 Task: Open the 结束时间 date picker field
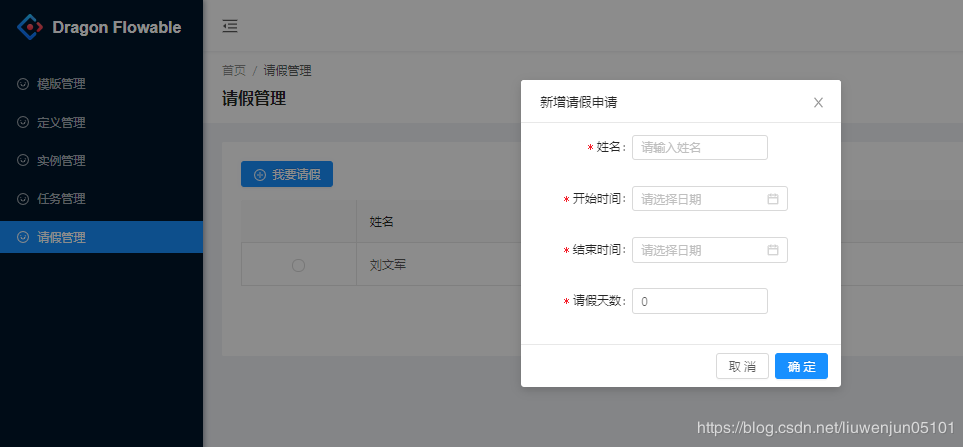click(709, 250)
